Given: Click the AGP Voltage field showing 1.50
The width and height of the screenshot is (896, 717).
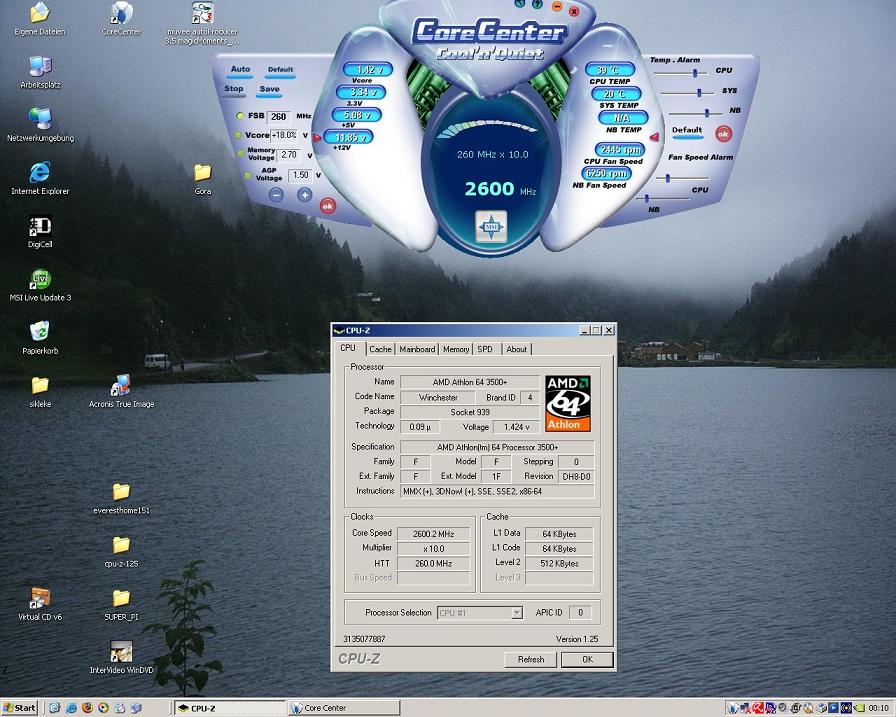Looking at the screenshot, I should pos(301,175).
